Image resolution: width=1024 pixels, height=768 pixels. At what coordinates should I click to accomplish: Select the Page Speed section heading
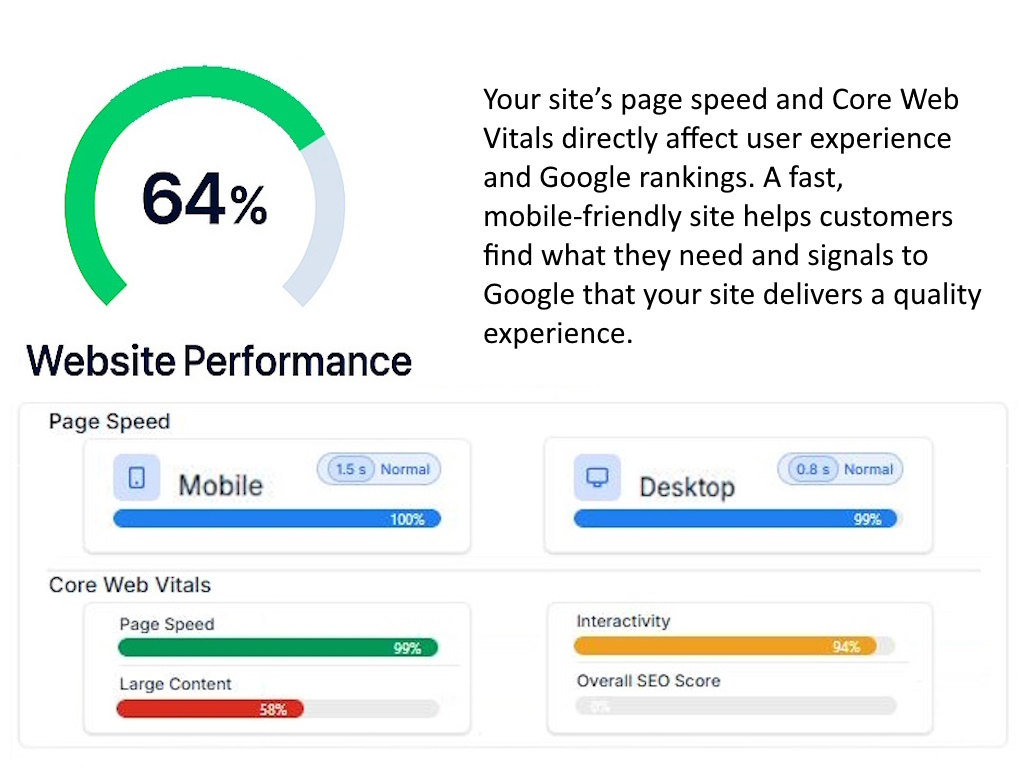(x=109, y=422)
